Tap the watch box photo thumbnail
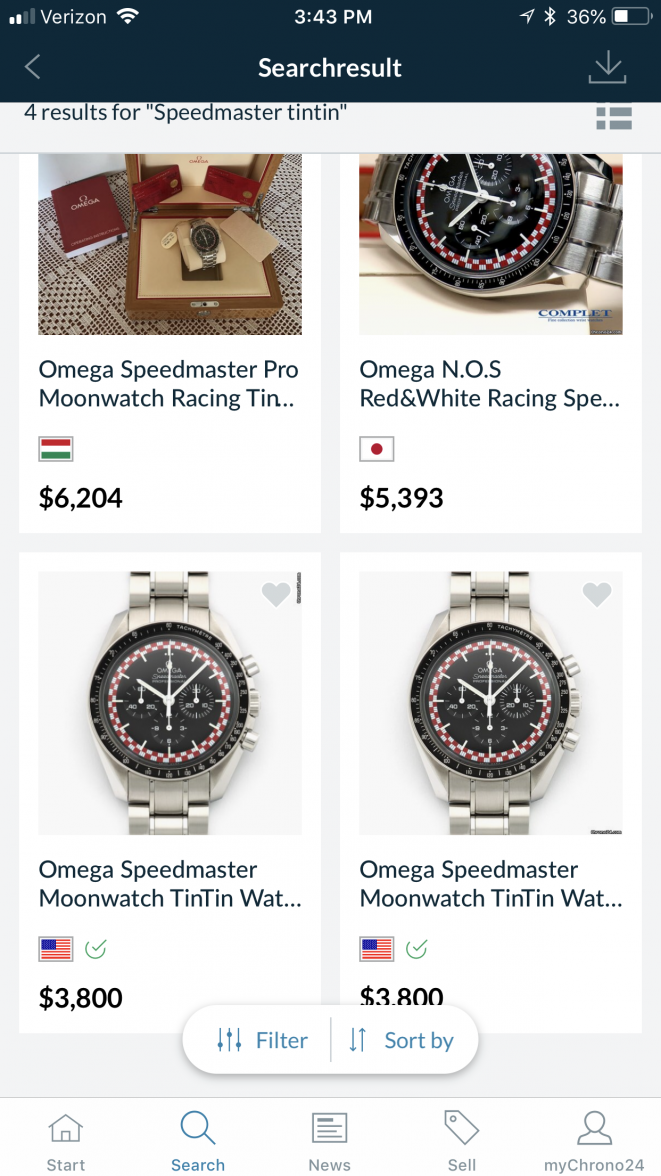Image resolution: width=661 pixels, height=1176 pixels. (x=170, y=244)
